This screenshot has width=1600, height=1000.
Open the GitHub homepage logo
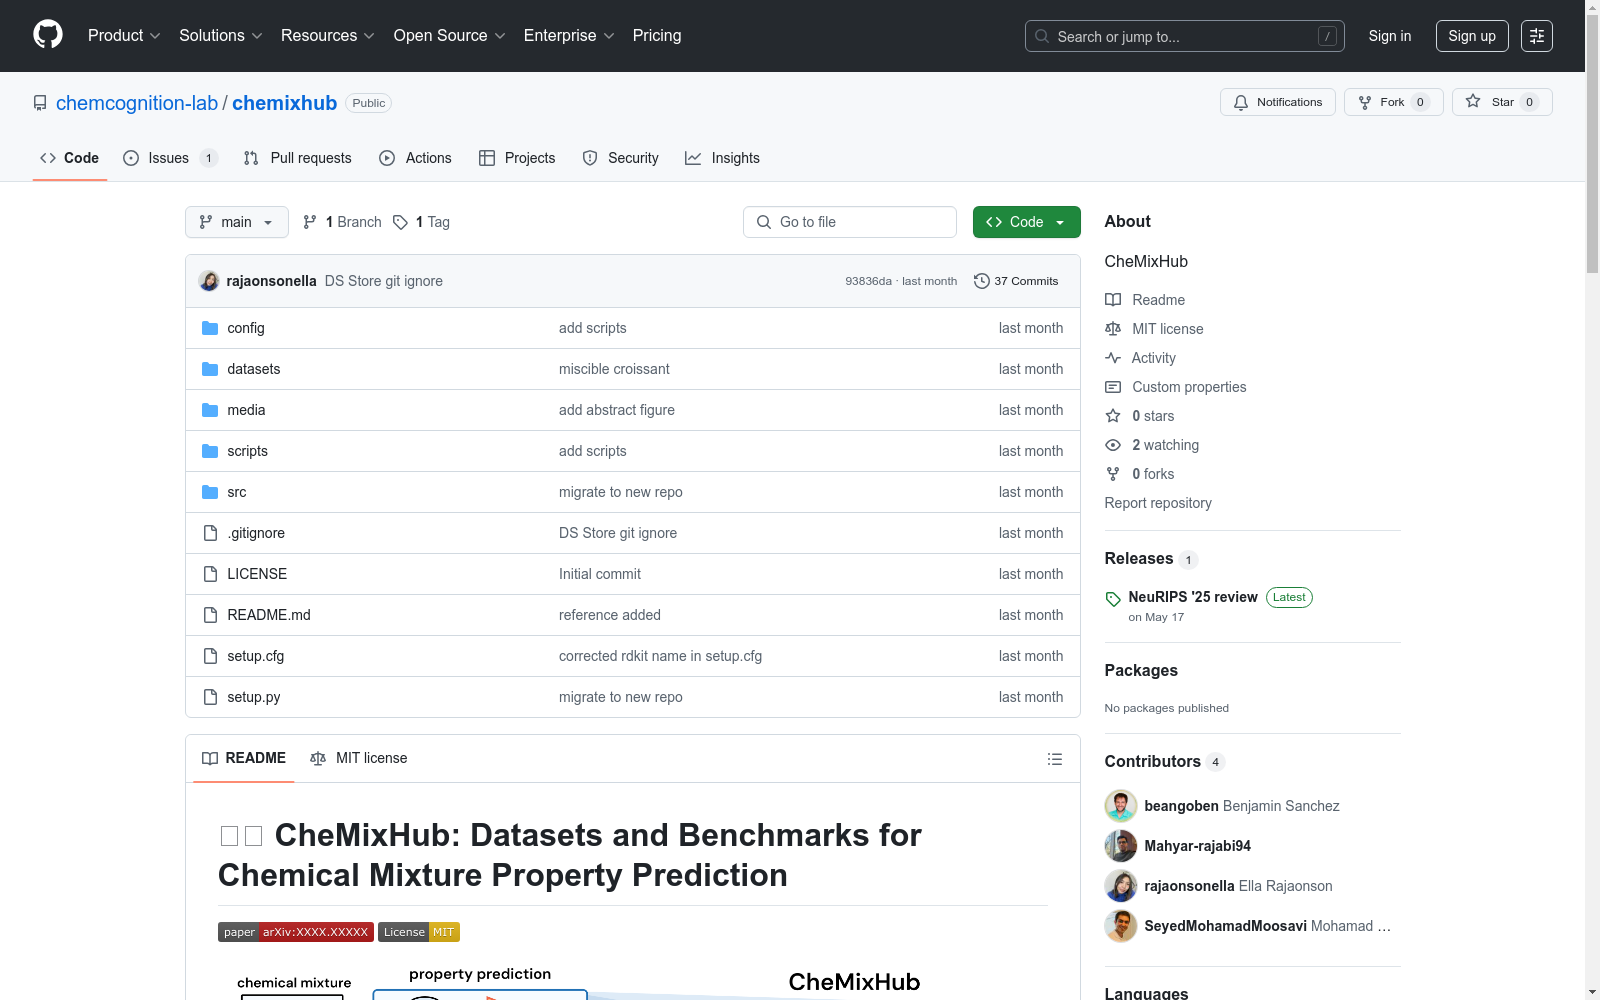tap(48, 35)
